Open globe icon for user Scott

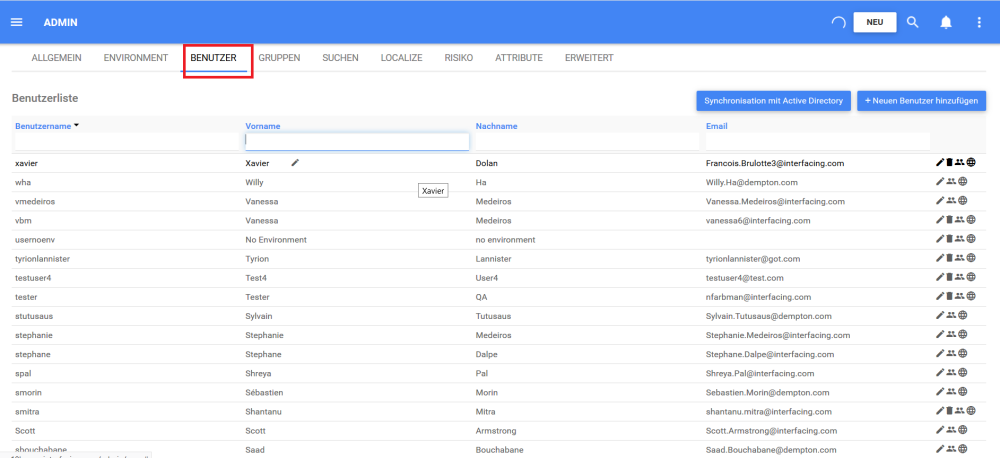pos(963,430)
